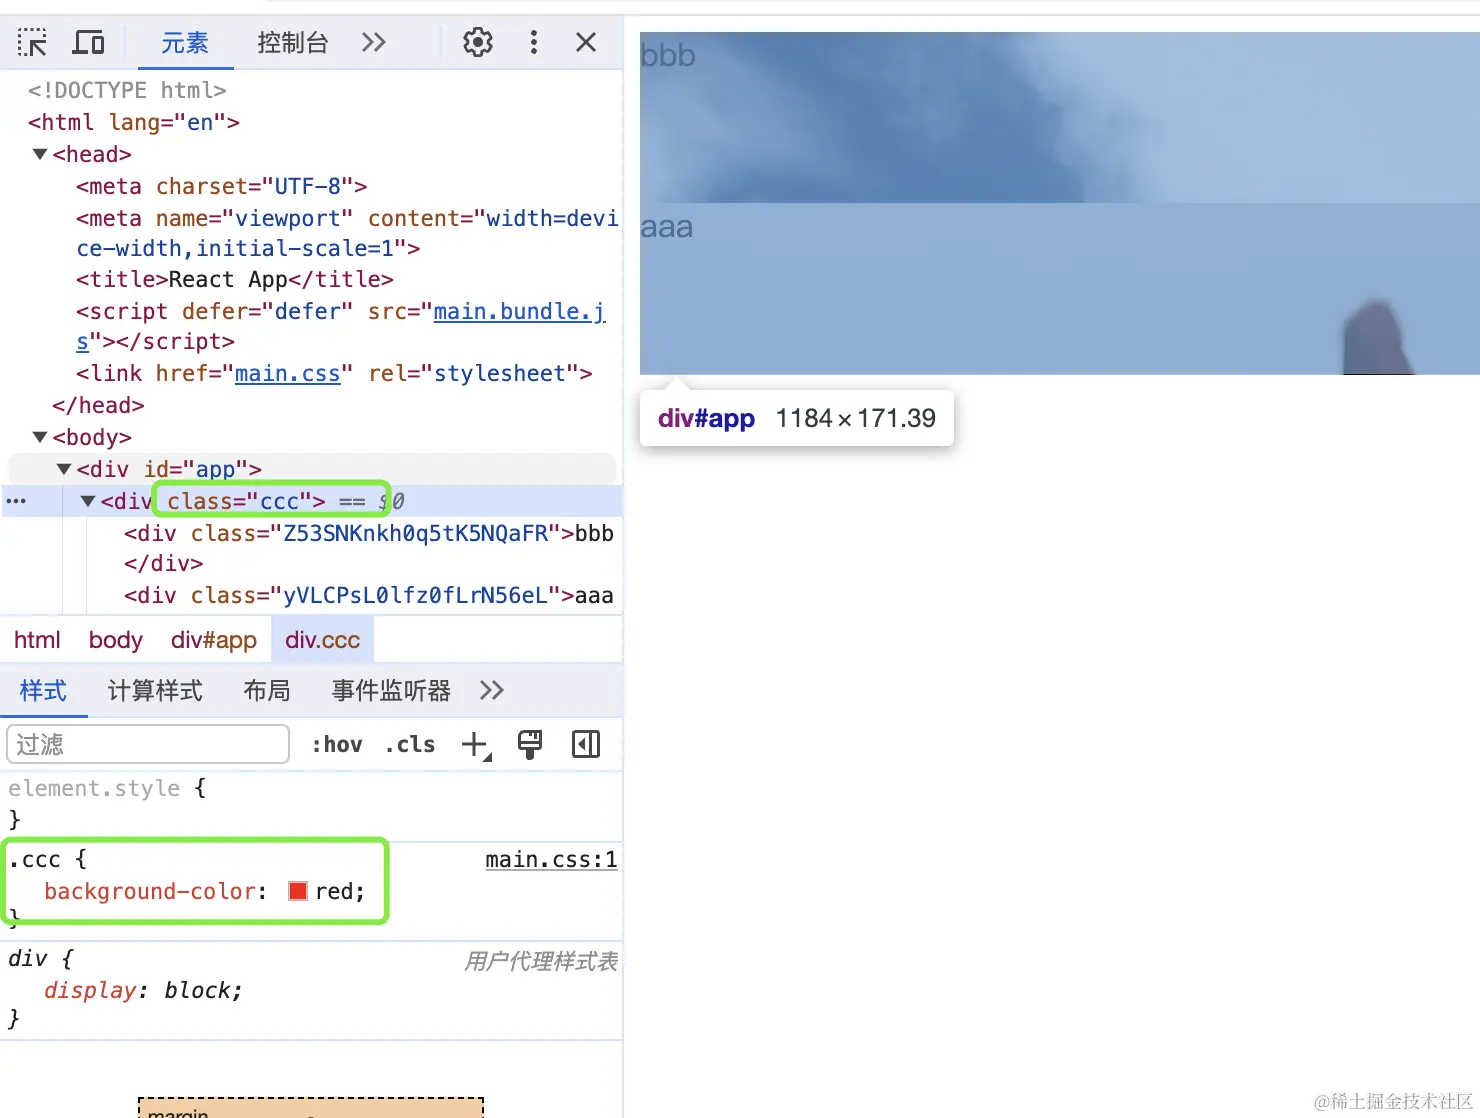The width and height of the screenshot is (1480, 1118).
Task: Select the meta charset="UTF-8" node
Action: (x=222, y=186)
